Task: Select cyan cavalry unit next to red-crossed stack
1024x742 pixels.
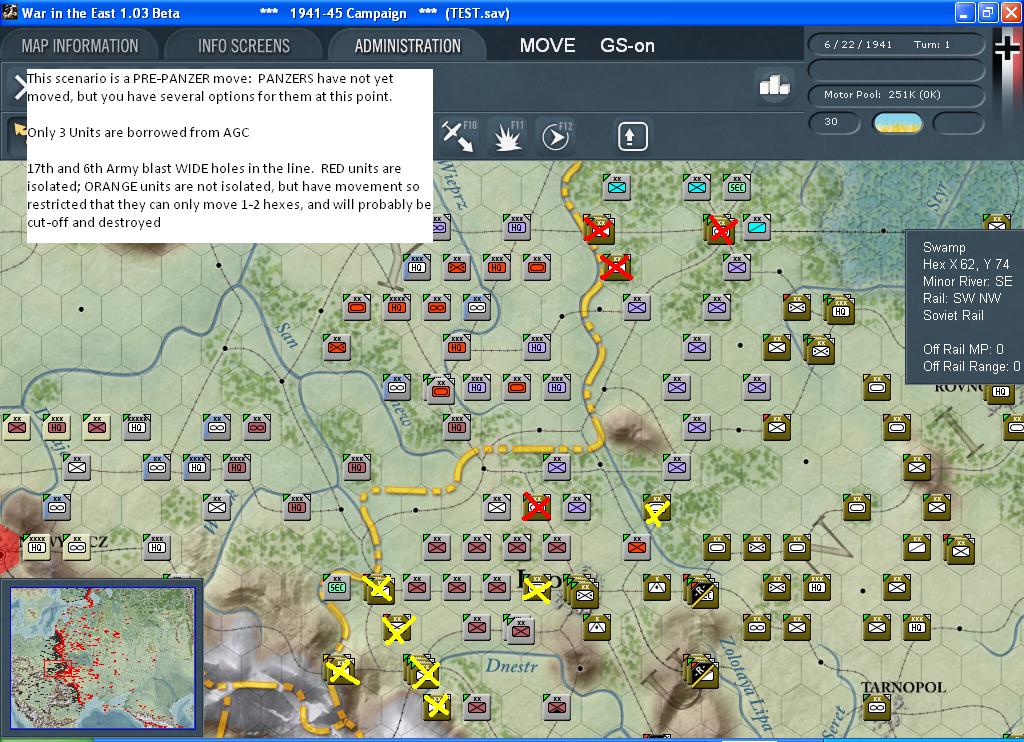Action: [x=757, y=227]
